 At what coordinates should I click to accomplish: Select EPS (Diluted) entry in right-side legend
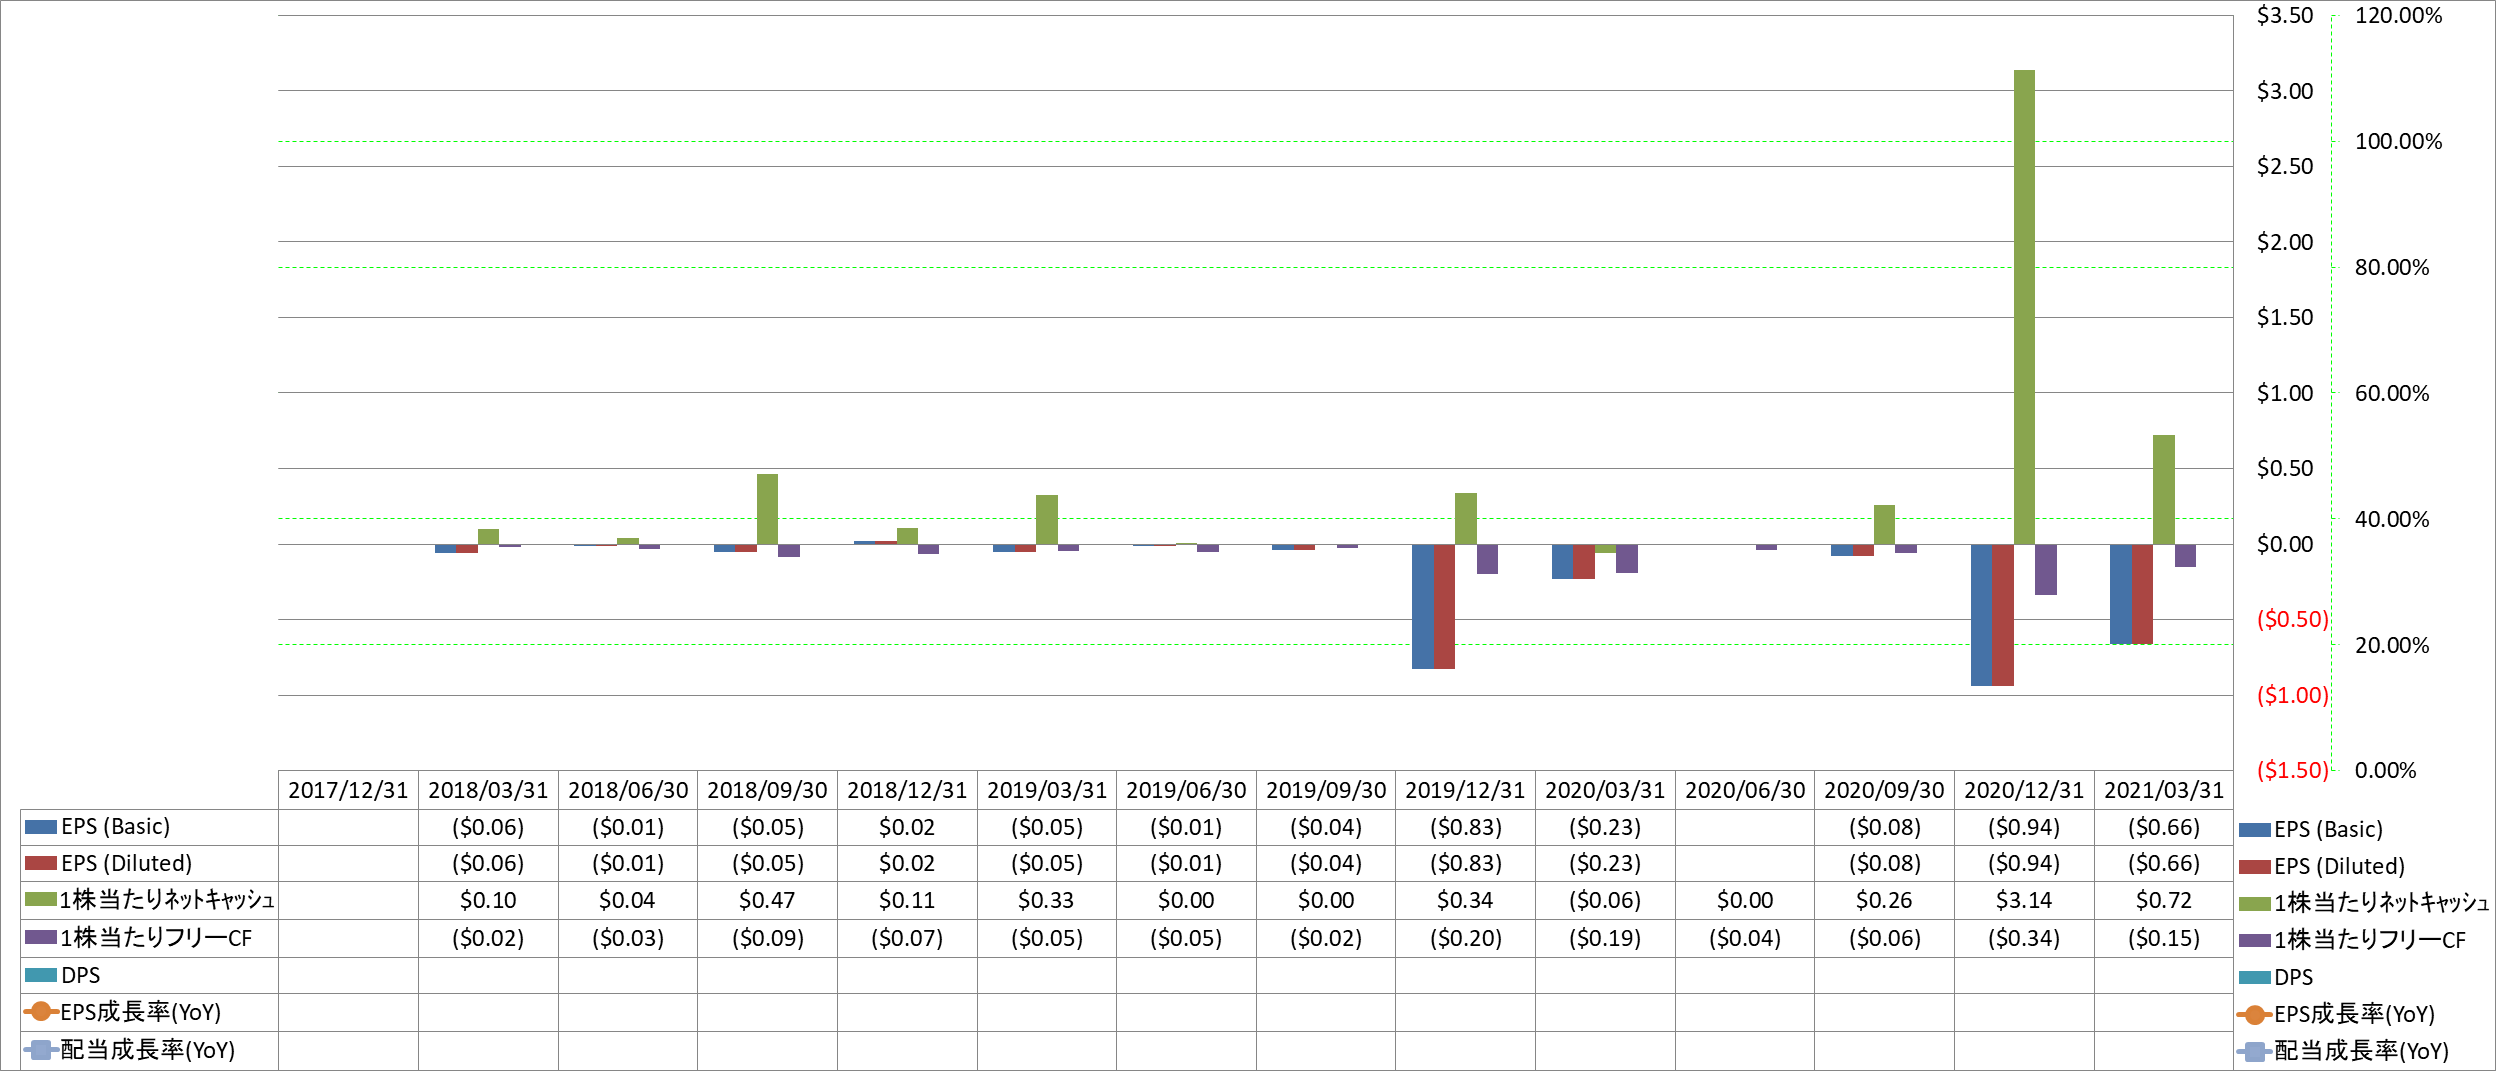click(x=2322, y=867)
